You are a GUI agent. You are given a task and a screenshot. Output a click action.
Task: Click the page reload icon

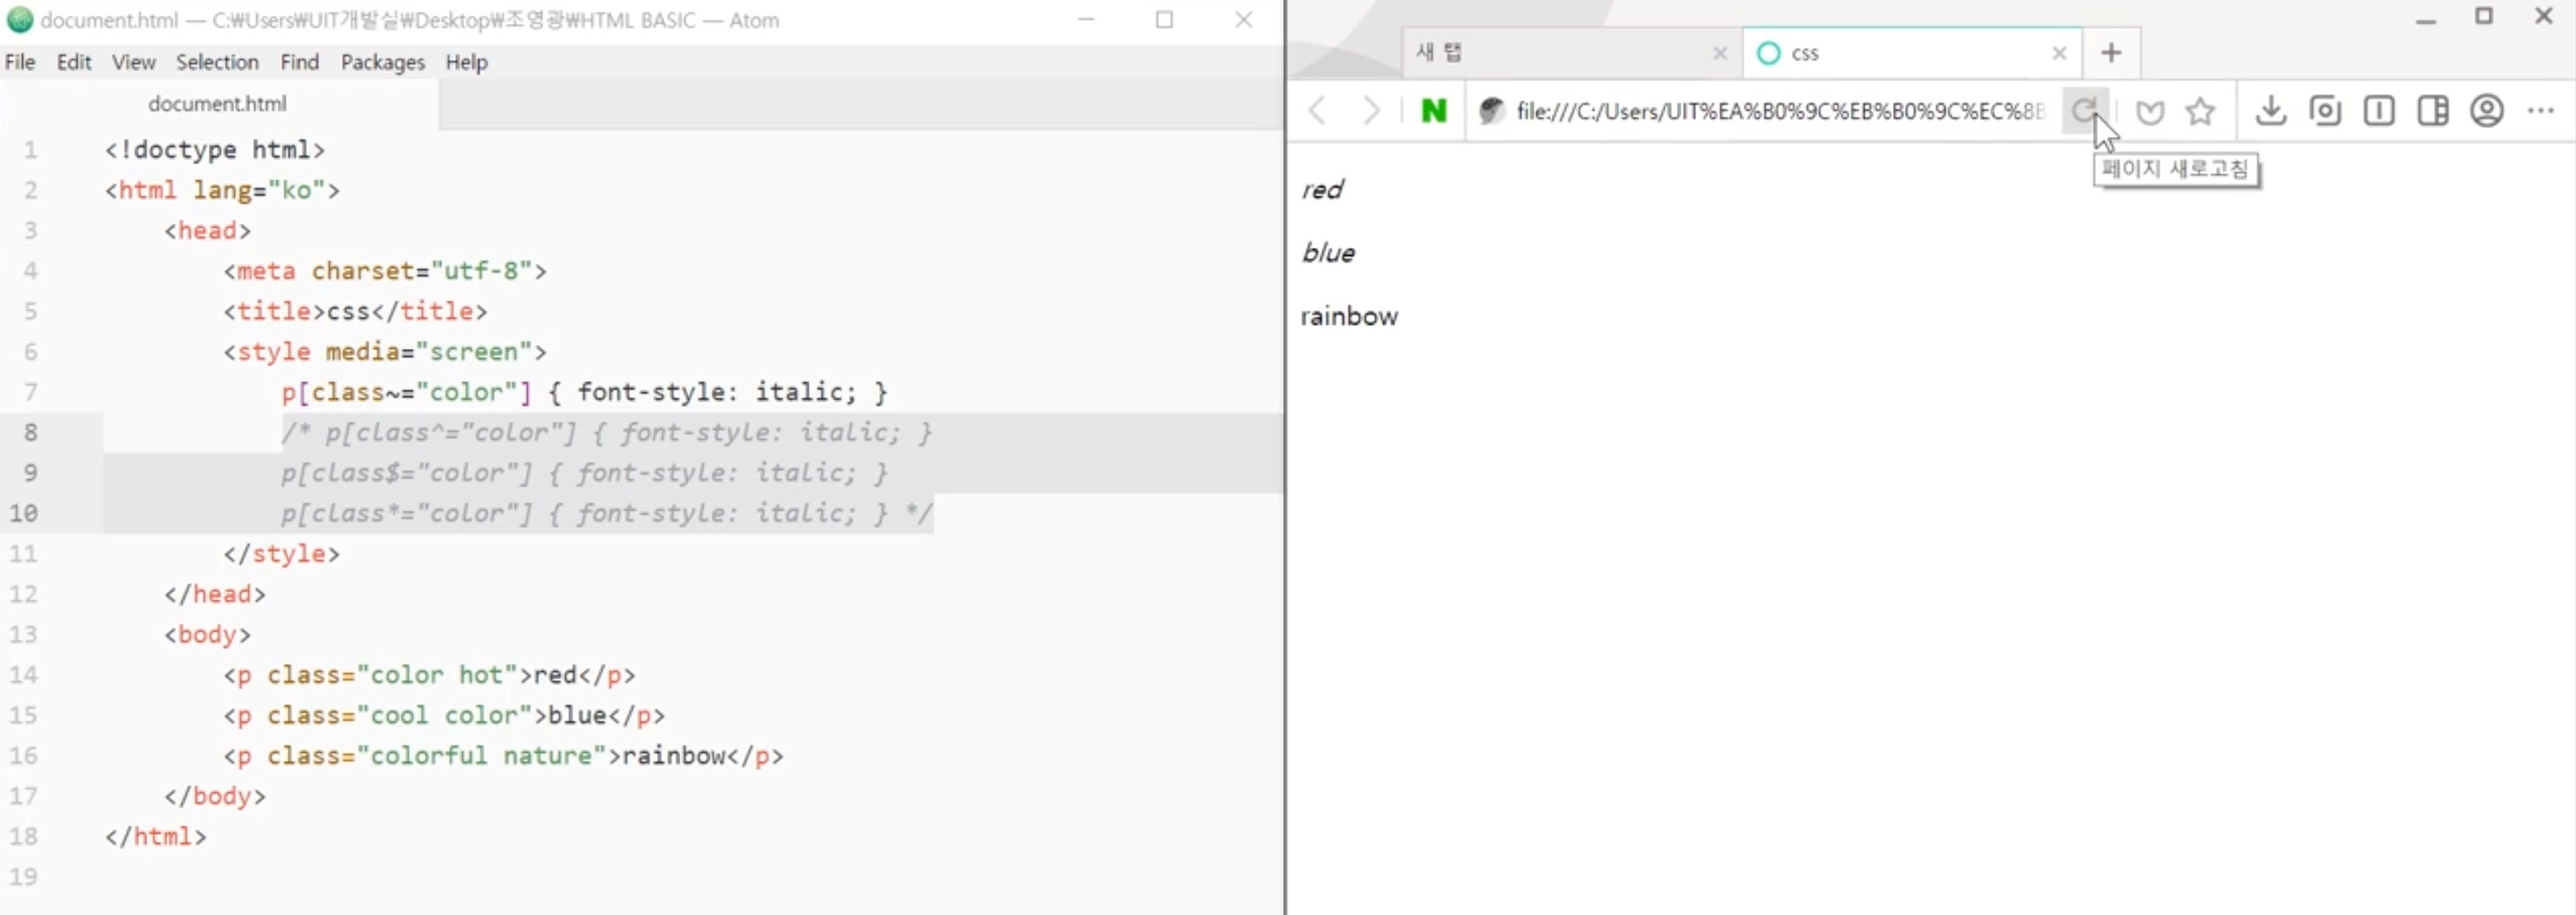pos(2083,110)
